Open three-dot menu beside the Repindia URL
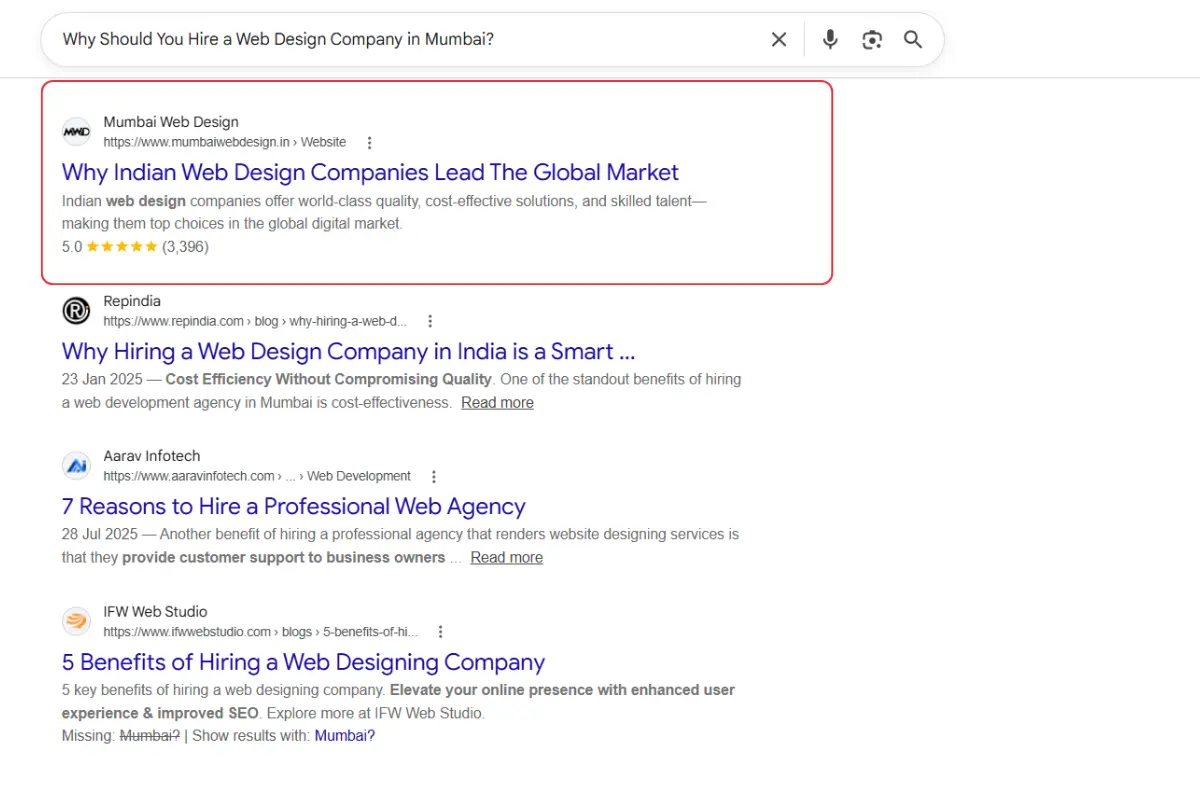Image resolution: width=1200 pixels, height=800 pixels. click(x=430, y=322)
